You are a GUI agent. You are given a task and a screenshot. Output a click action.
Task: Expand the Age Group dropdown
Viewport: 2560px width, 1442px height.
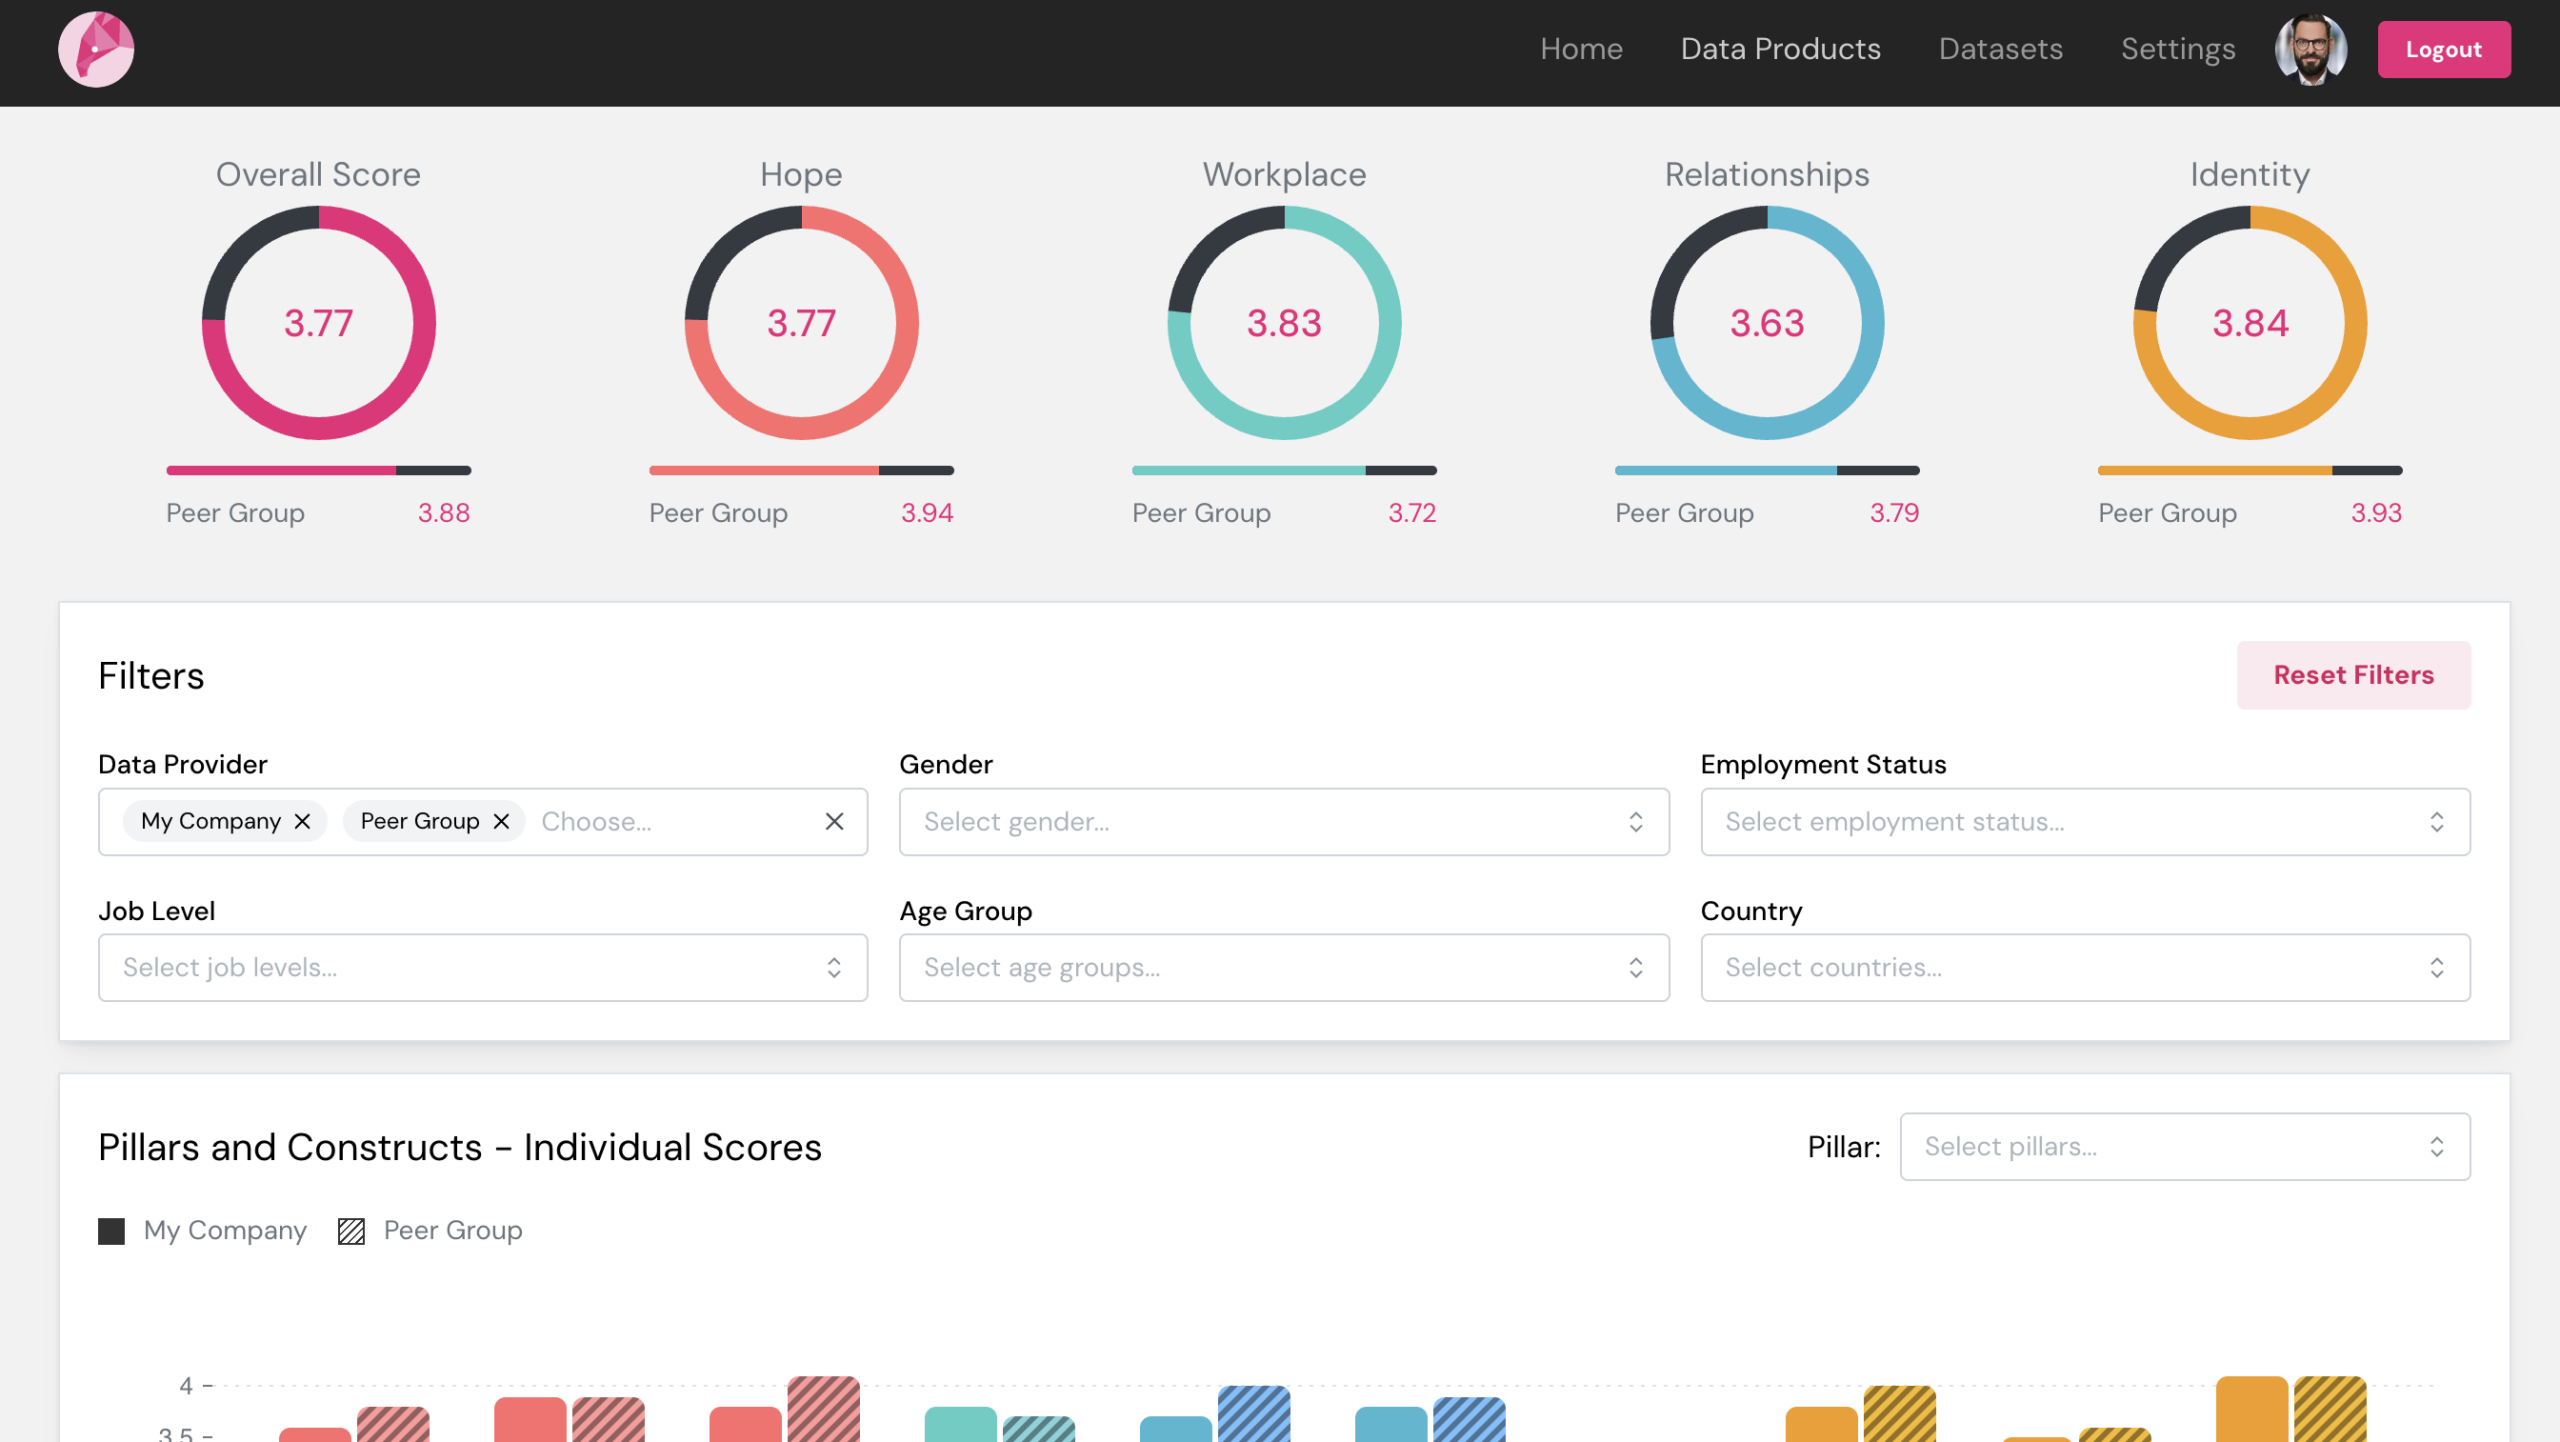coord(1283,967)
